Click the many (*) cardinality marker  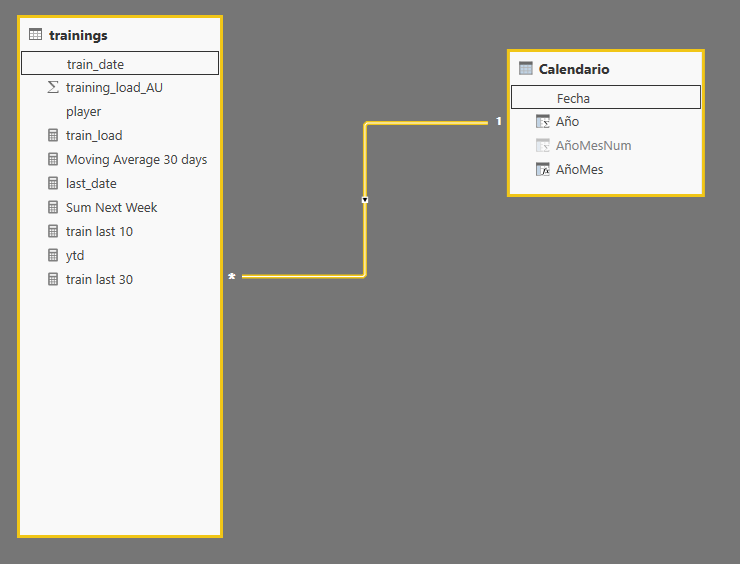[232, 276]
